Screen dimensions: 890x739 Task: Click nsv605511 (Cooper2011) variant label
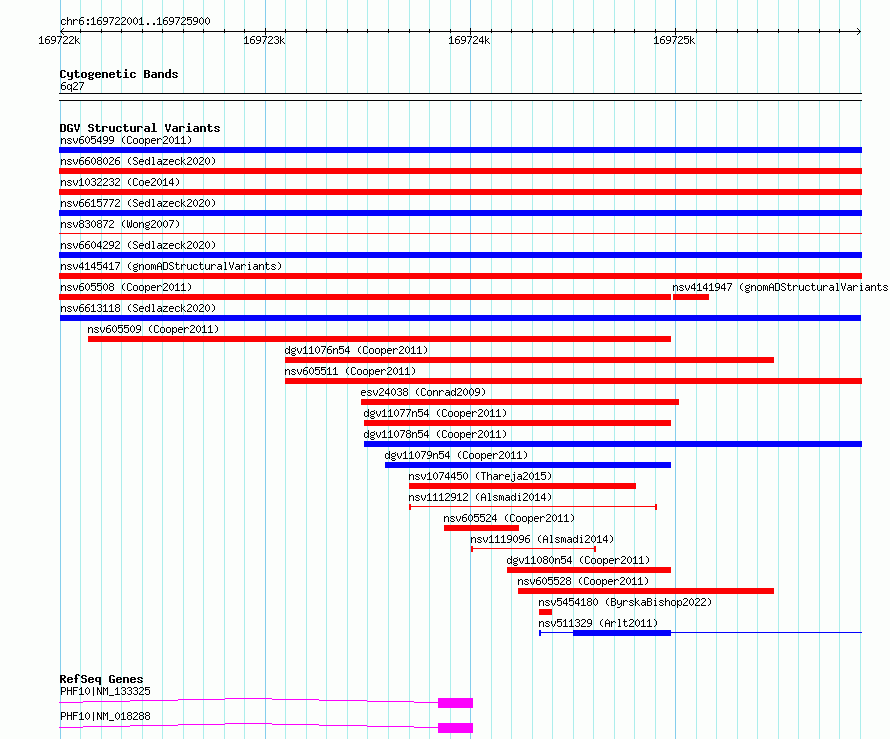(x=350, y=371)
